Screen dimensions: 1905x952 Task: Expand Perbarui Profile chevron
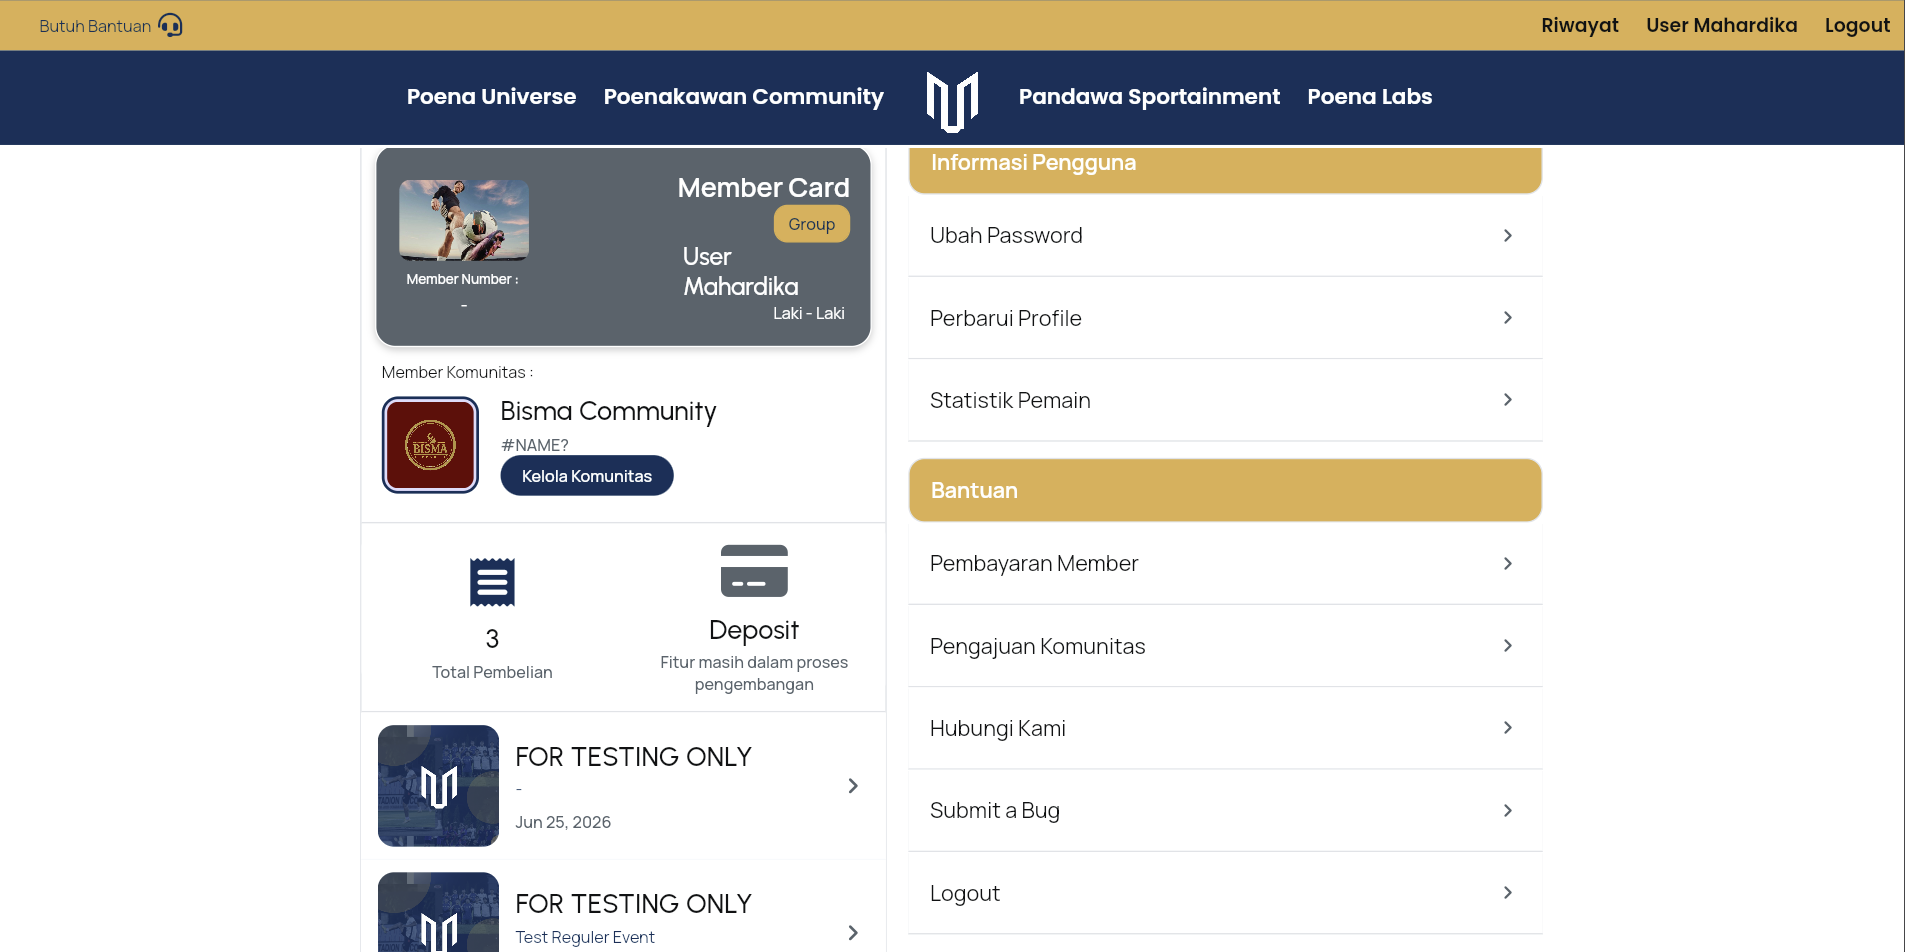coord(1508,318)
